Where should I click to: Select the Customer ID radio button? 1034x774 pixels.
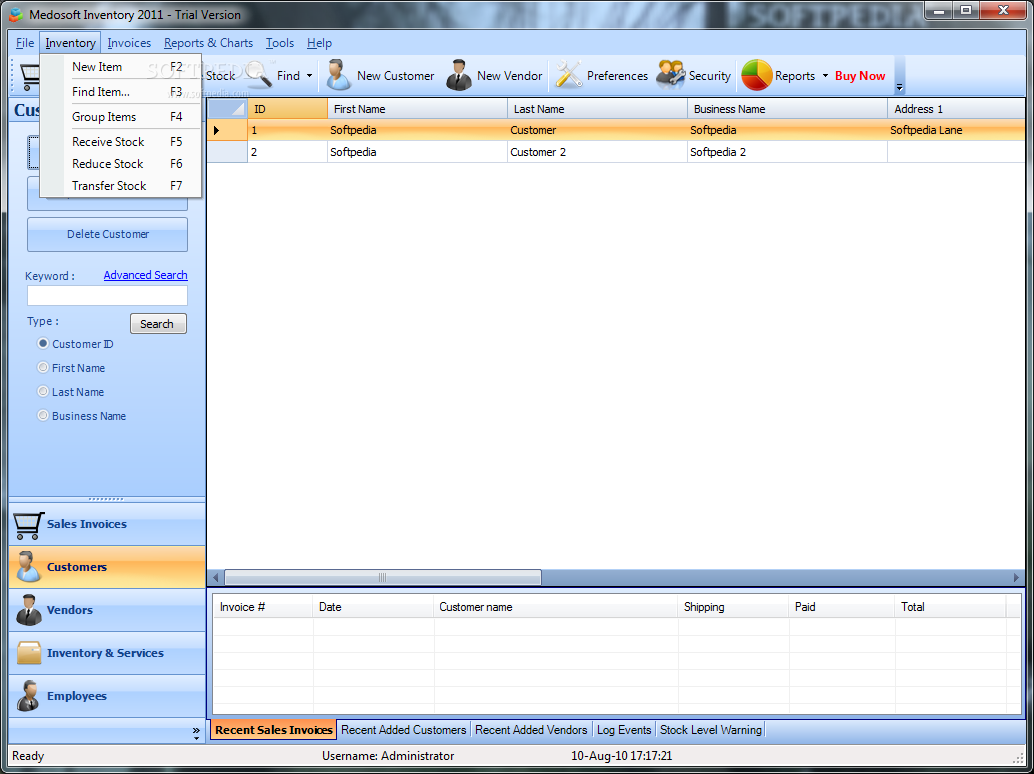(43, 343)
